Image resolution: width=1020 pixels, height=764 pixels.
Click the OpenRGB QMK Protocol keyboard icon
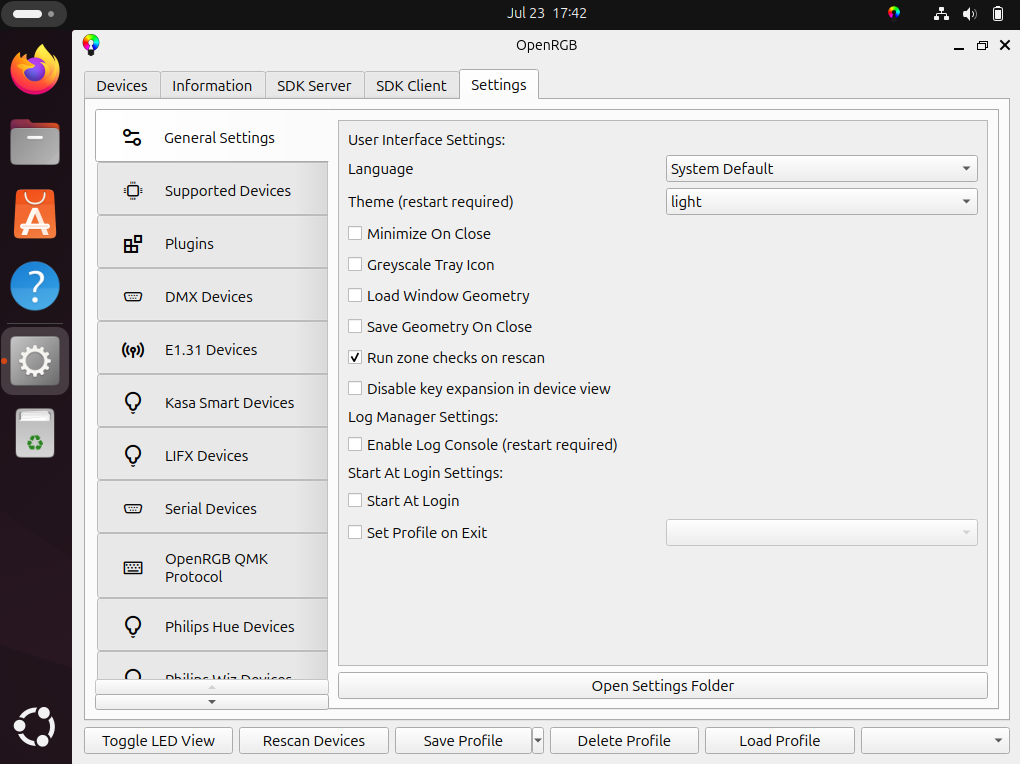[132, 568]
